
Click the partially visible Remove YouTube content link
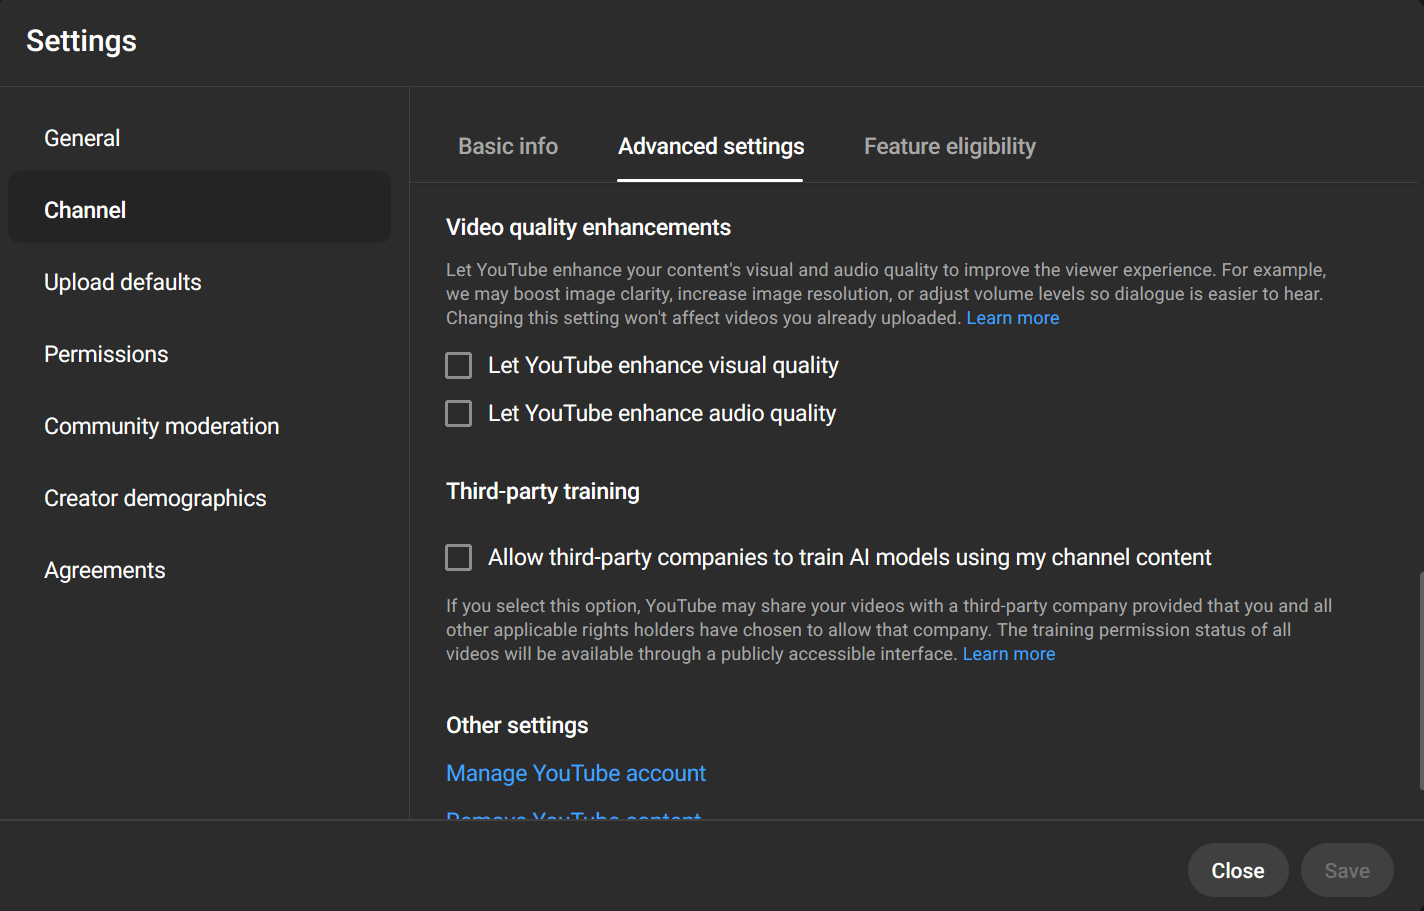click(573, 816)
